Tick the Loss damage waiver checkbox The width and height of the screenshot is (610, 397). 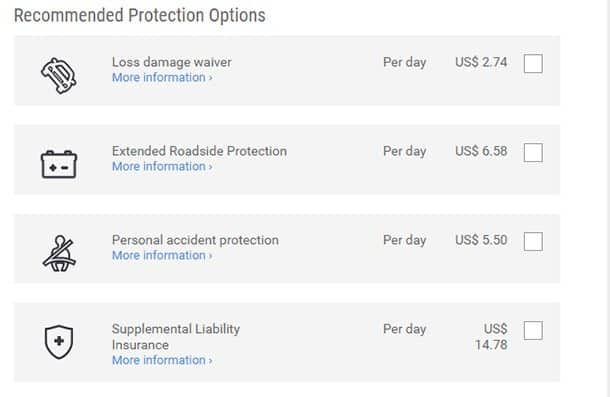pos(533,63)
